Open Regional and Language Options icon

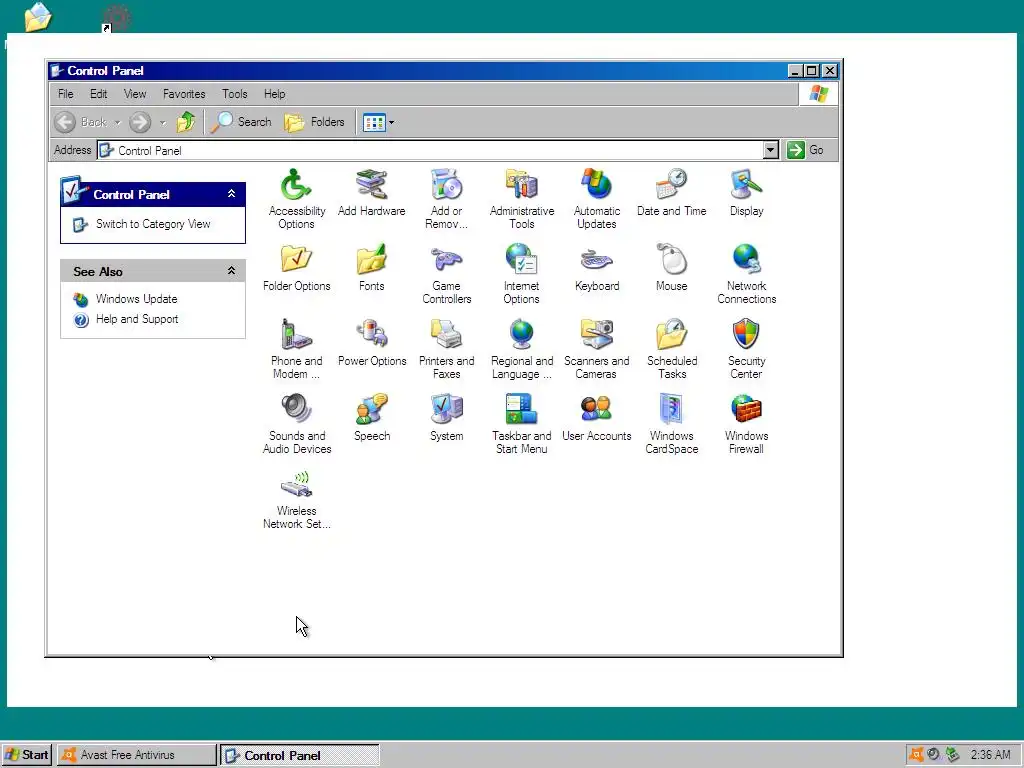pyautogui.click(x=522, y=349)
